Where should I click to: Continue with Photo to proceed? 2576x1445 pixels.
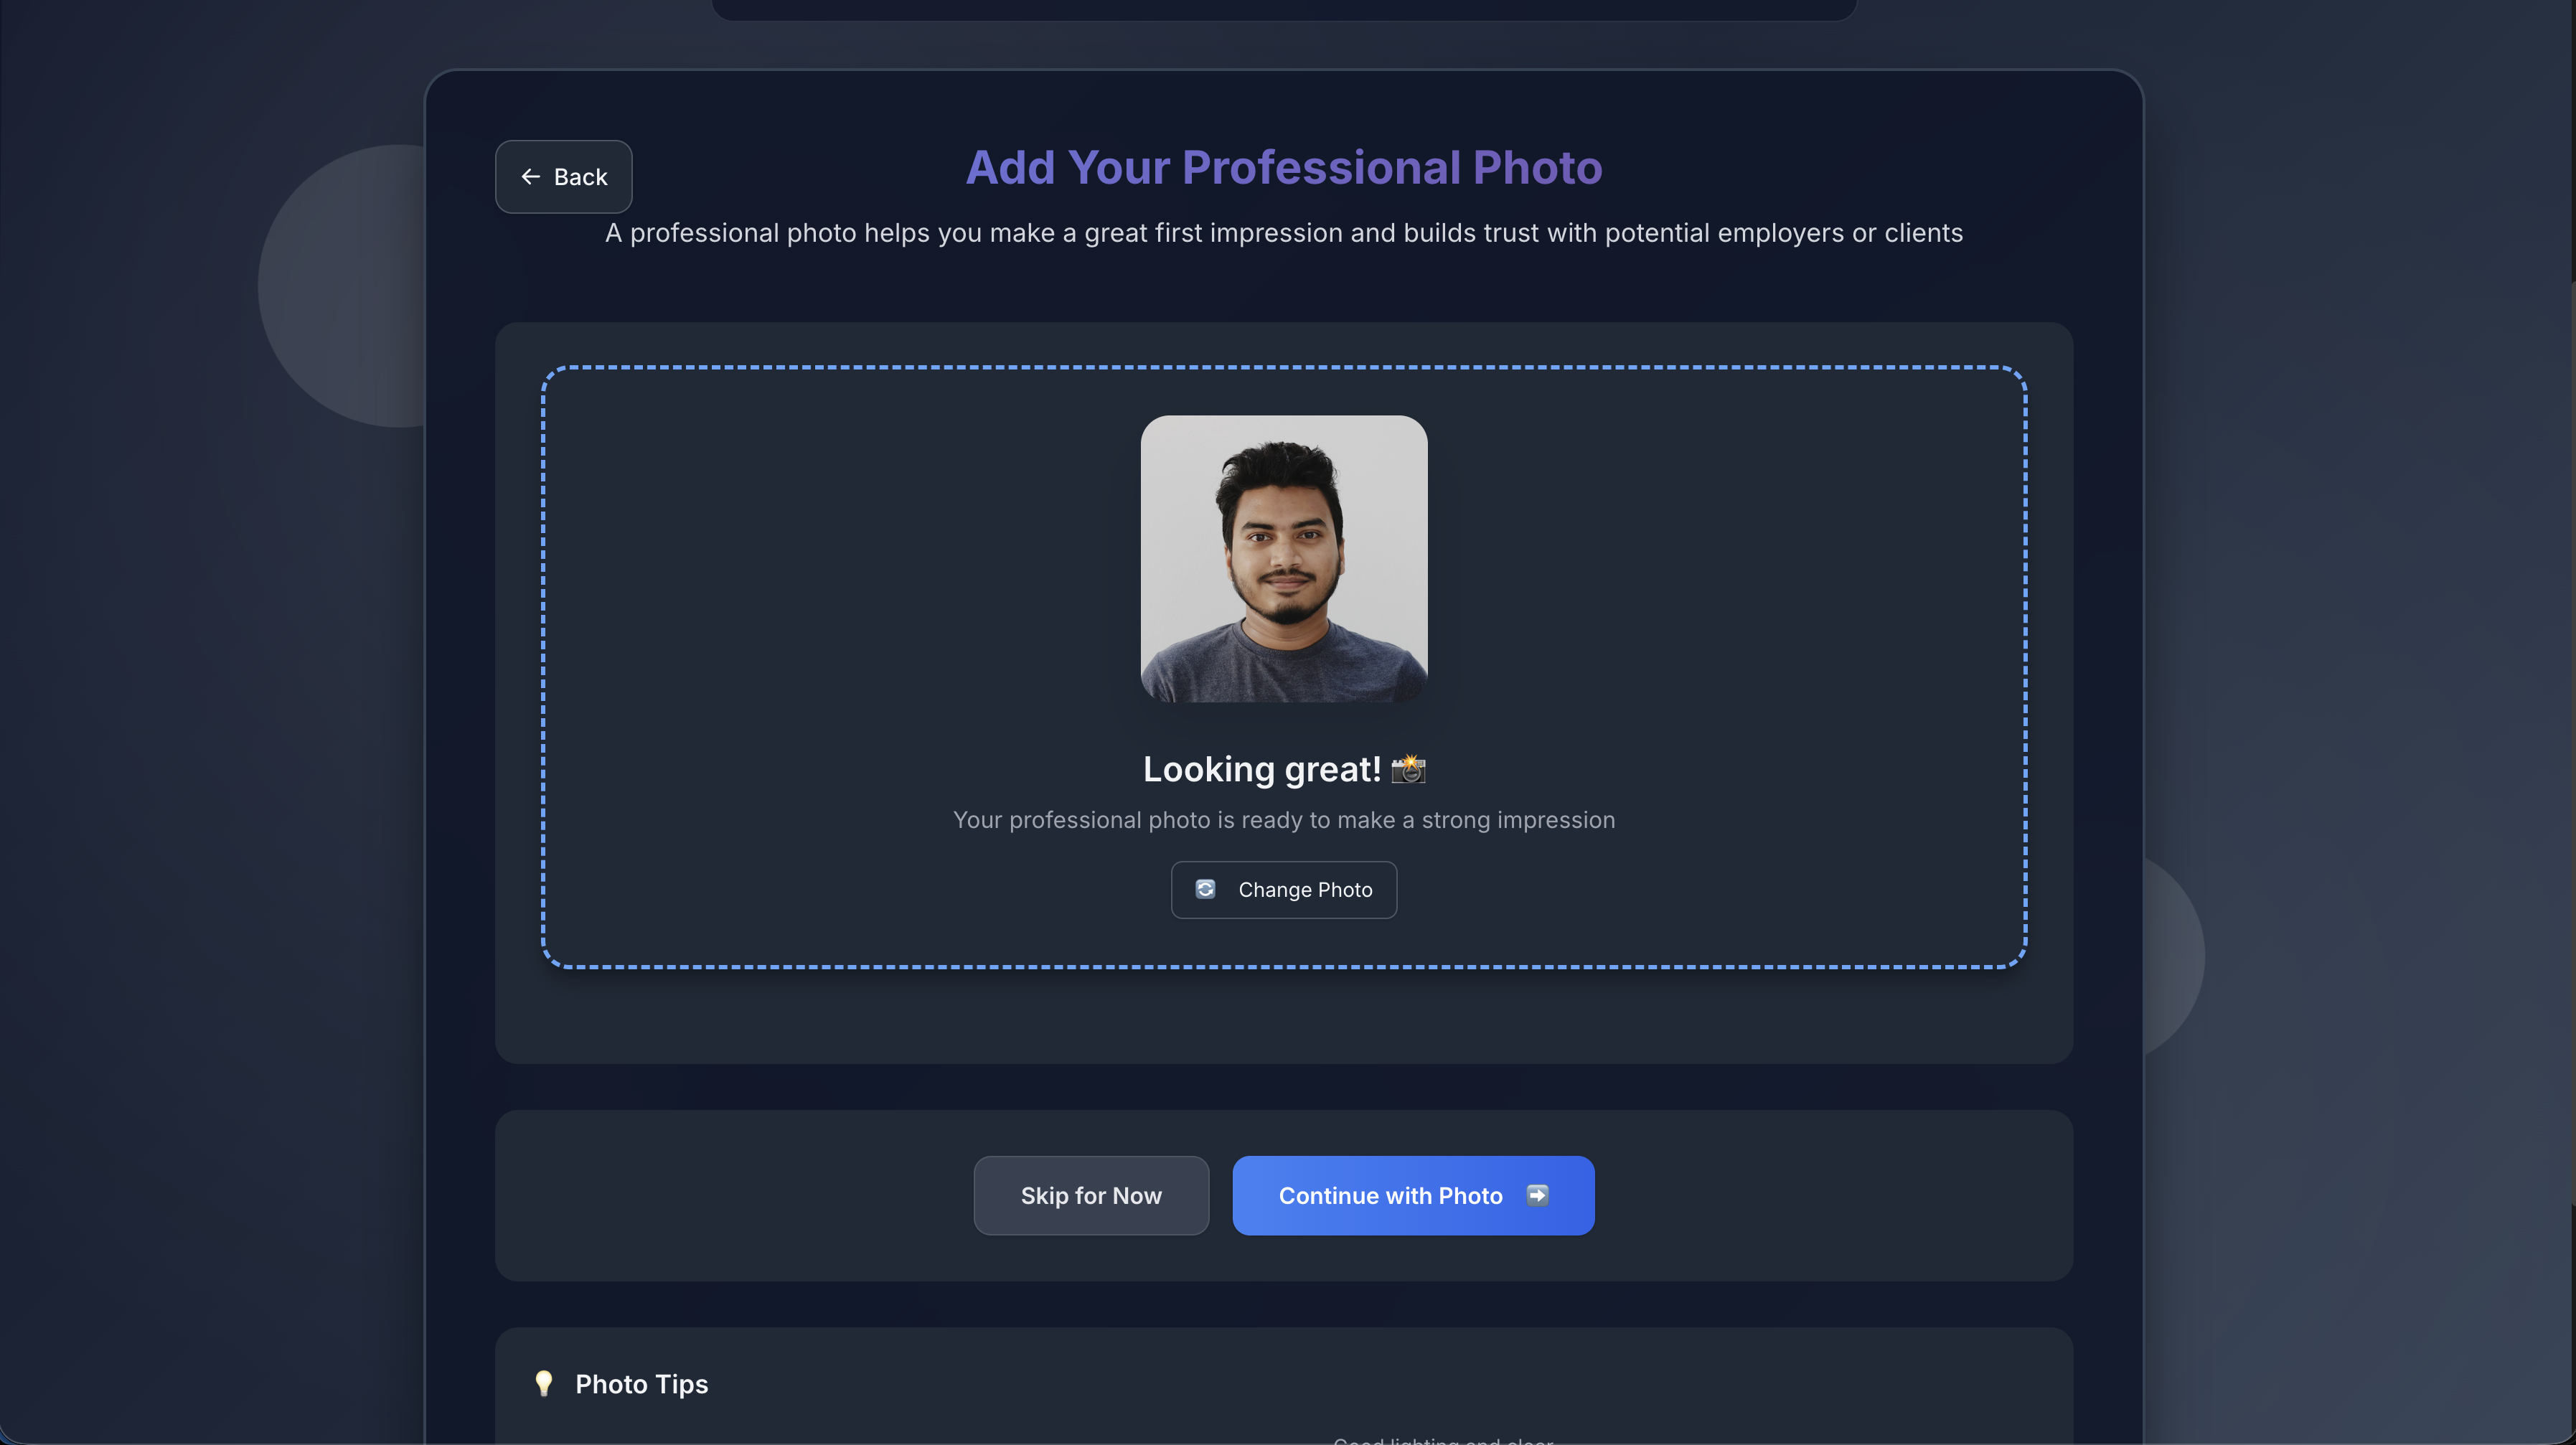coord(1413,1195)
